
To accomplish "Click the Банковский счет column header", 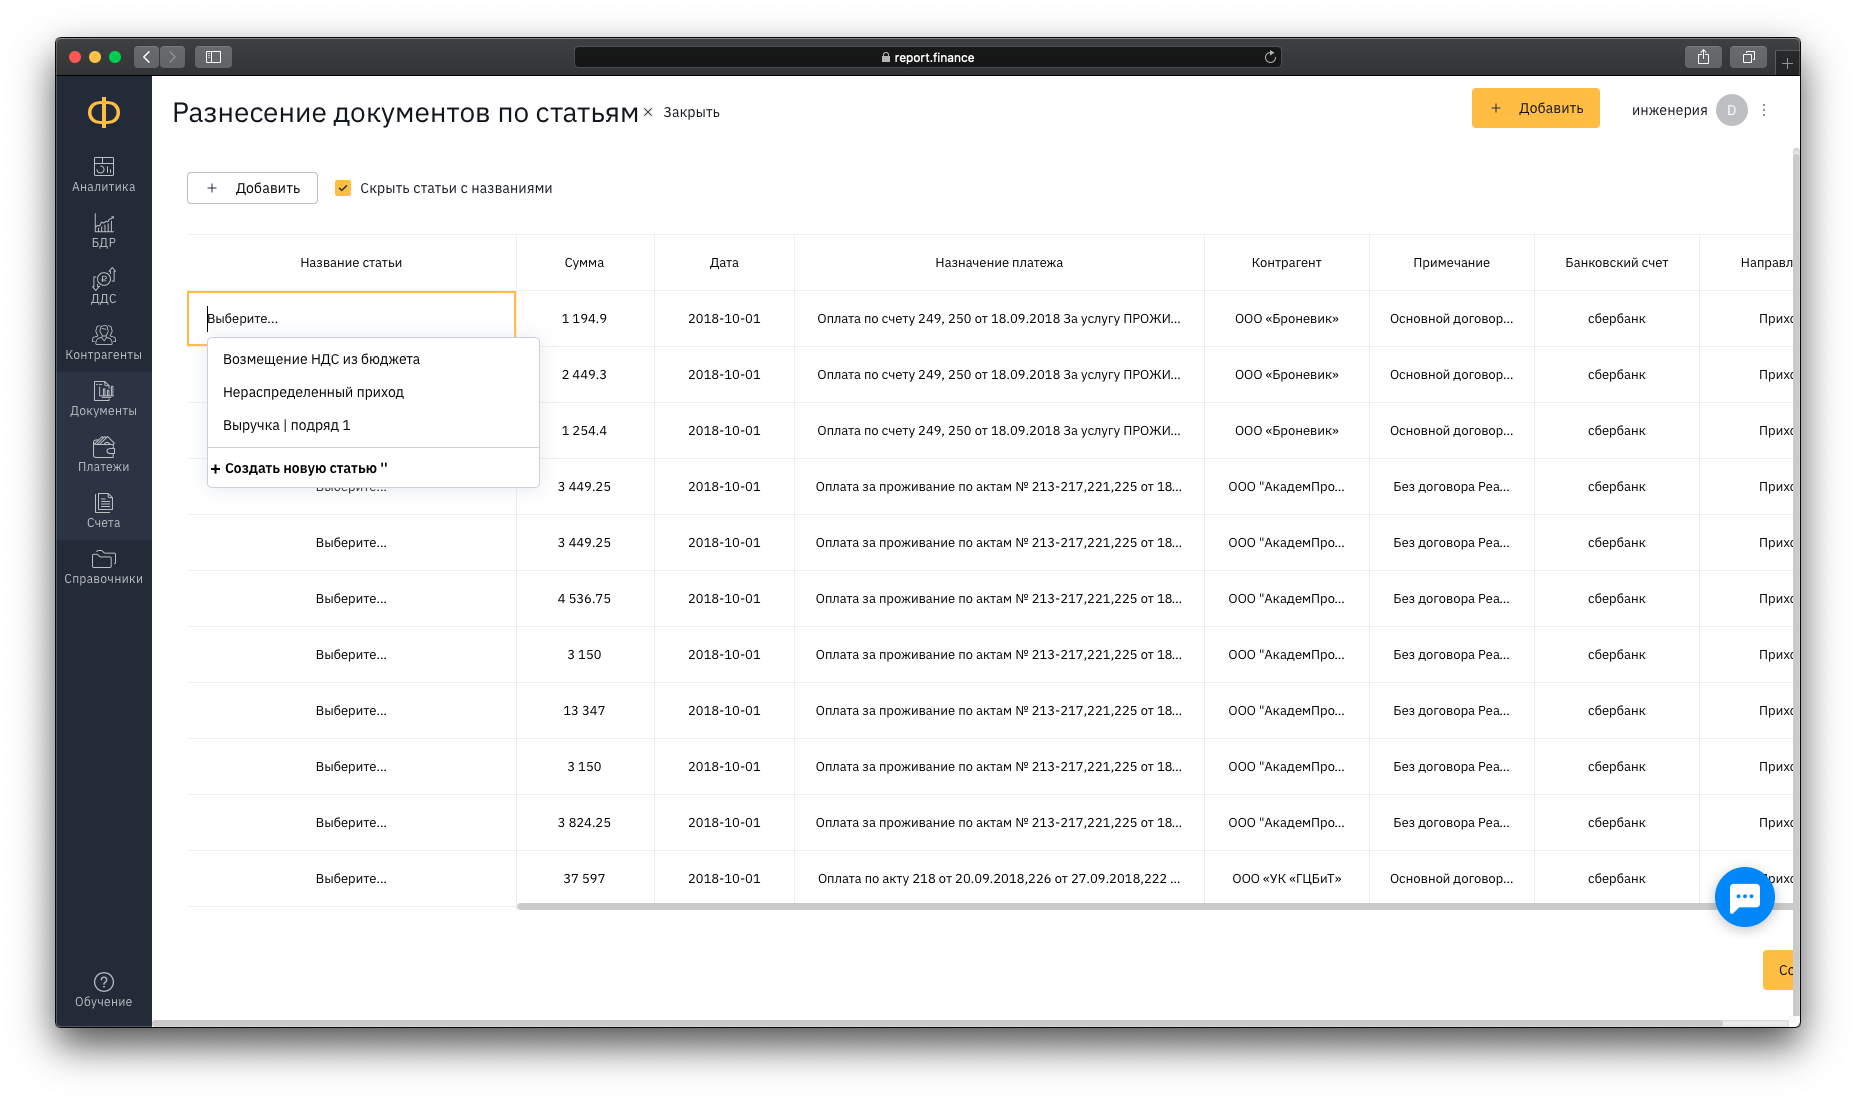I will tap(1616, 263).
